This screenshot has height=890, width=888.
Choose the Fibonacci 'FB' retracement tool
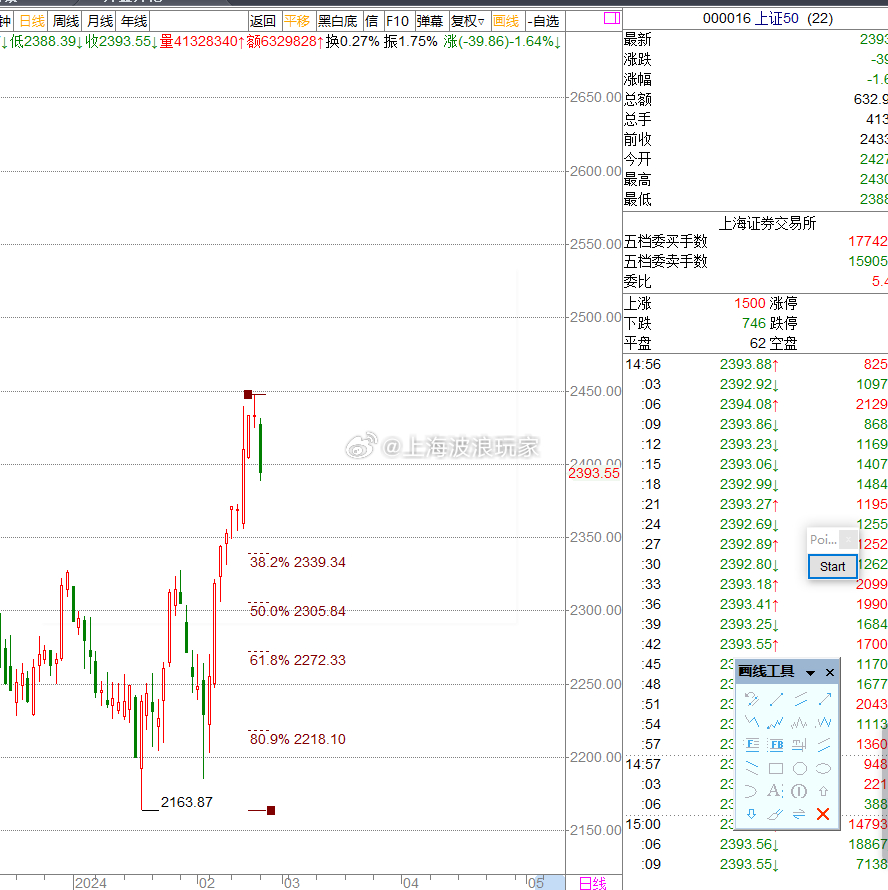[x=776, y=745]
